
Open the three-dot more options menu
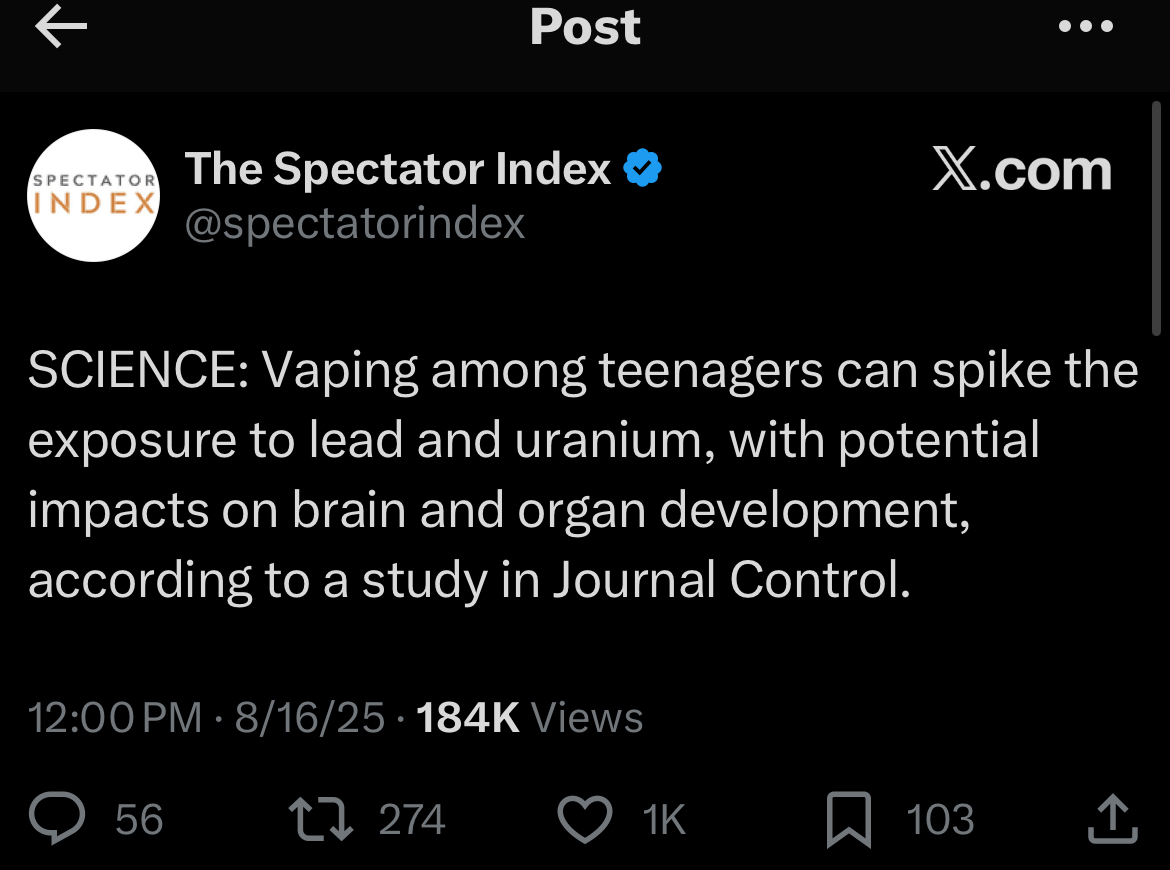(1086, 28)
